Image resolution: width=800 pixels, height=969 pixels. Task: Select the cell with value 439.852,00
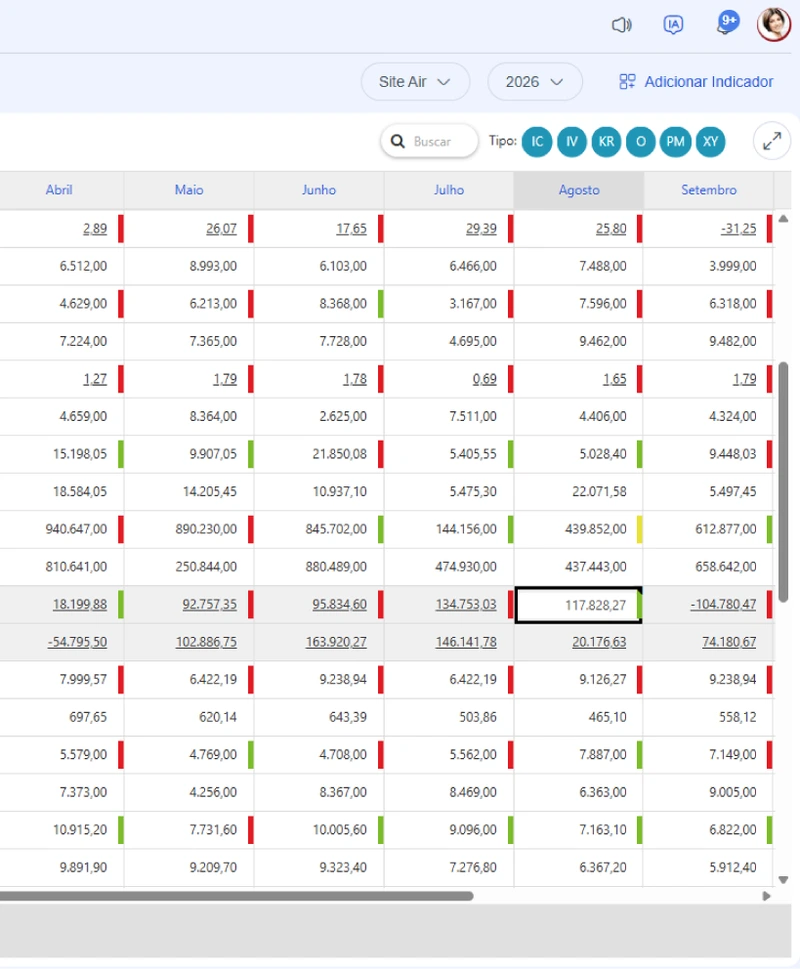[578, 529]
